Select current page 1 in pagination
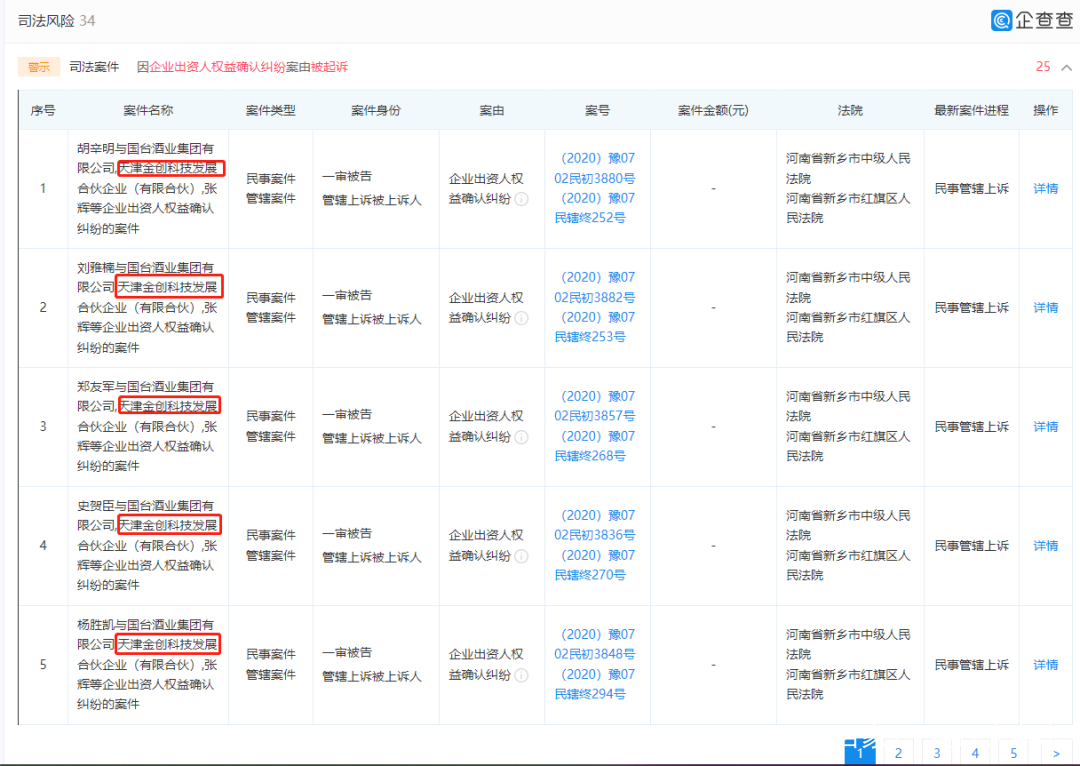 860,752
